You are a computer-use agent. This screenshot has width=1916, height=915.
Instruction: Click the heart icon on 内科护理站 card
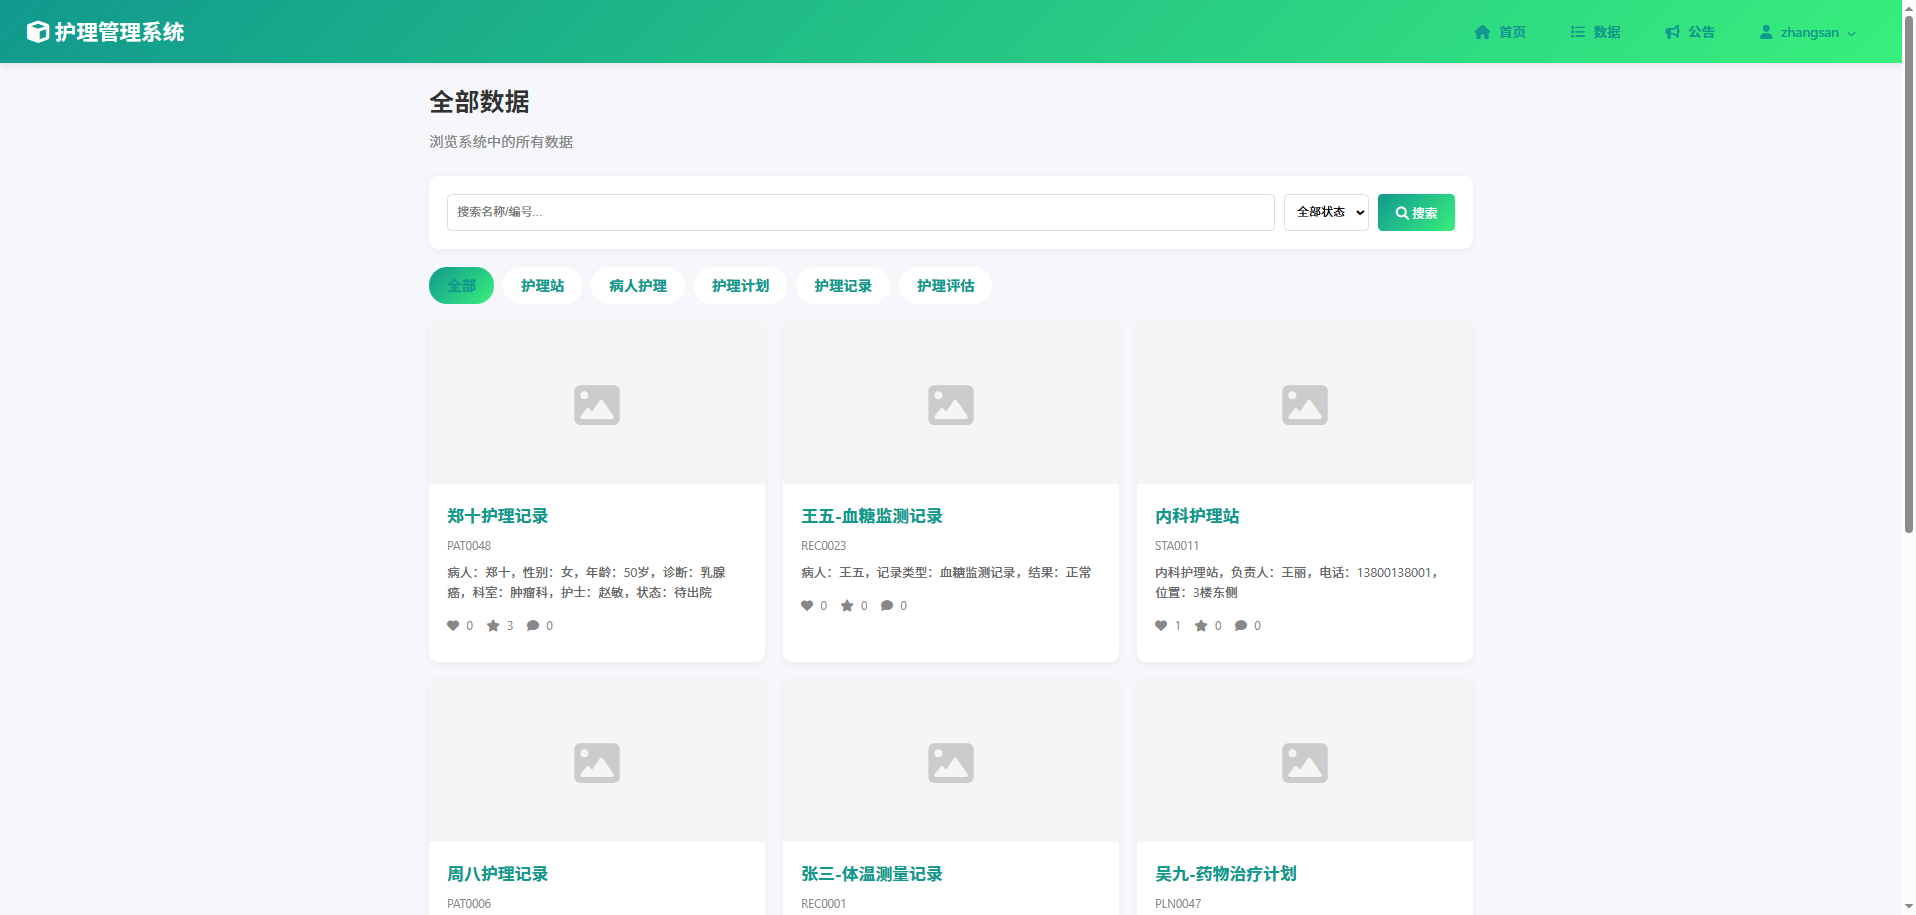(x=1161, y=626)
